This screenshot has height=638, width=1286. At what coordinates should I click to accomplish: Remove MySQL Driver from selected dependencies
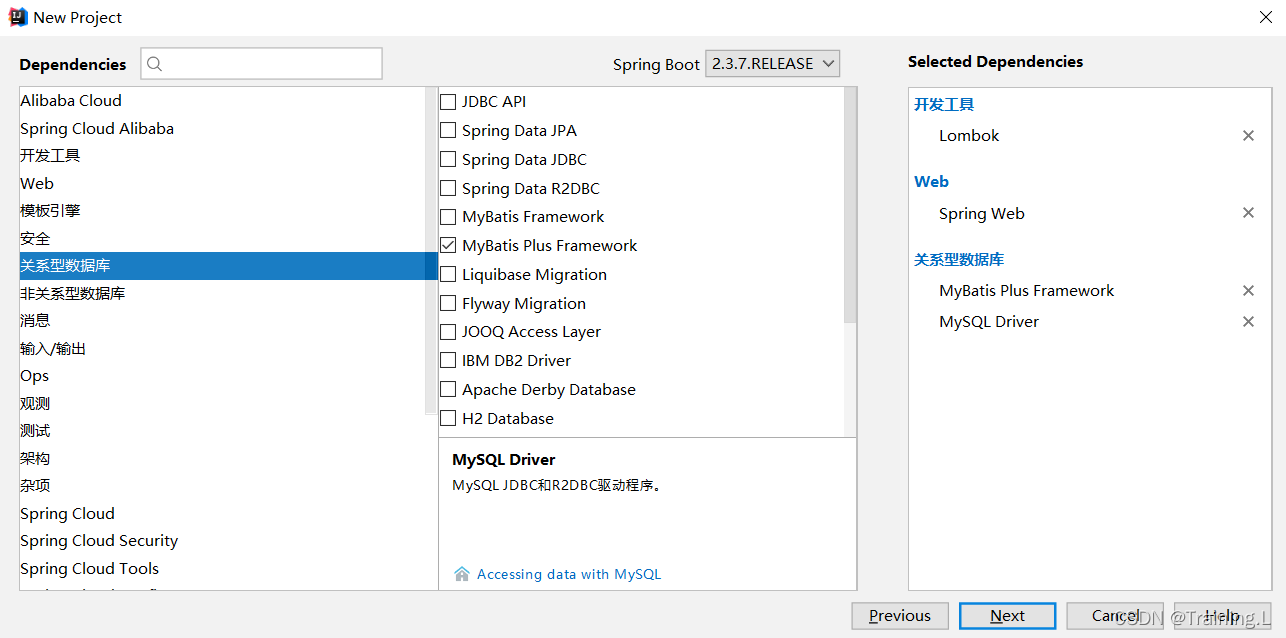click(x=1248, y=322)
